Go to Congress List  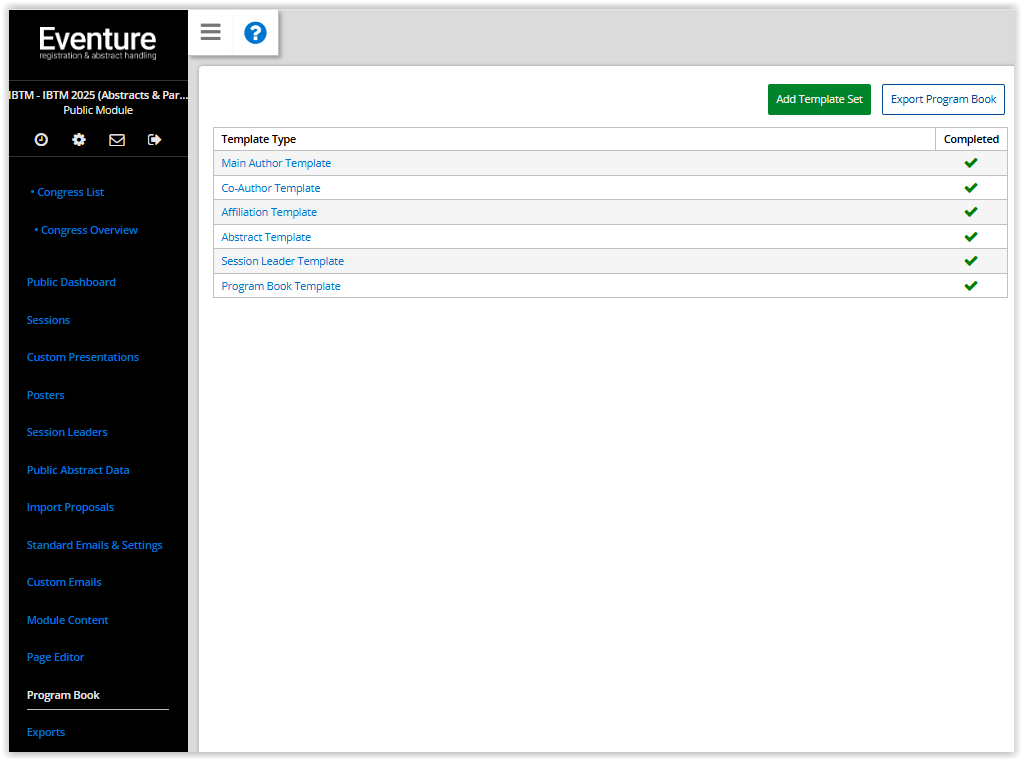tap(70, 192)
